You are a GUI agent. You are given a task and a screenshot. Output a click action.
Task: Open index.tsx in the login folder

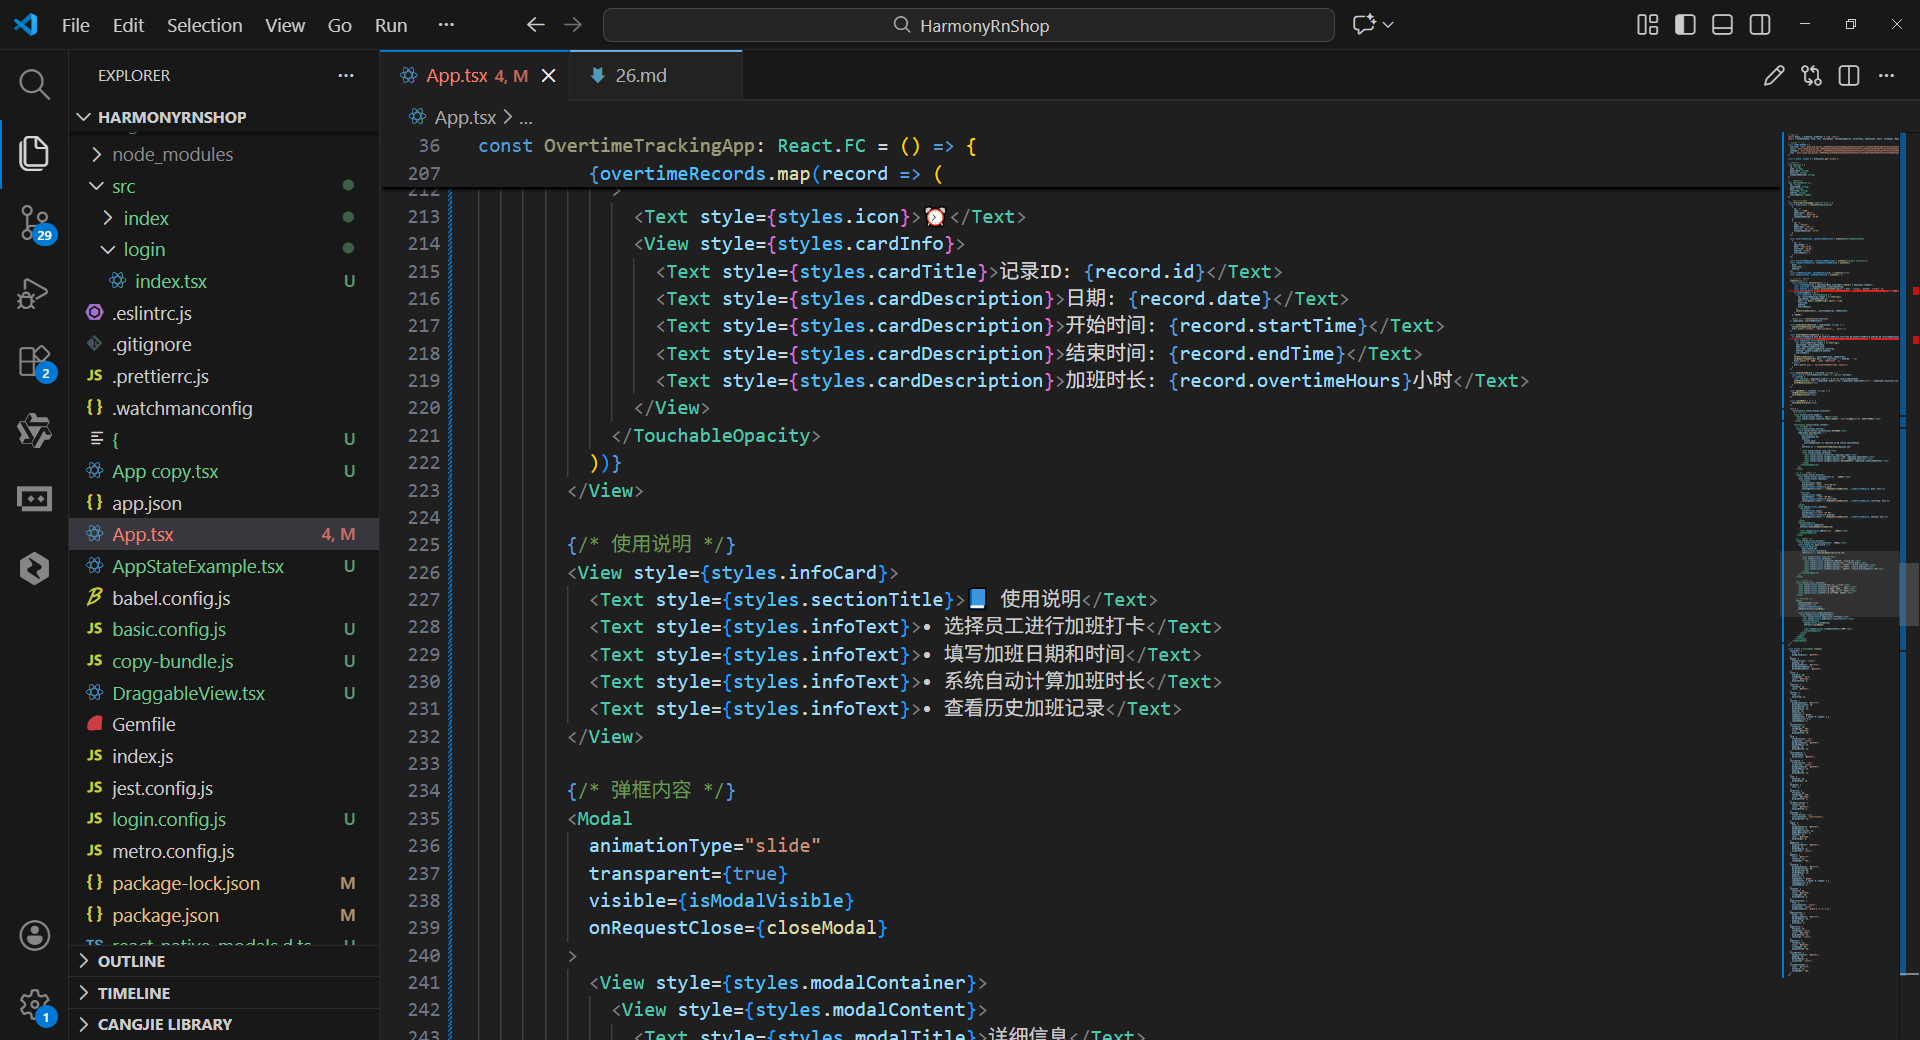pos(224,281)
